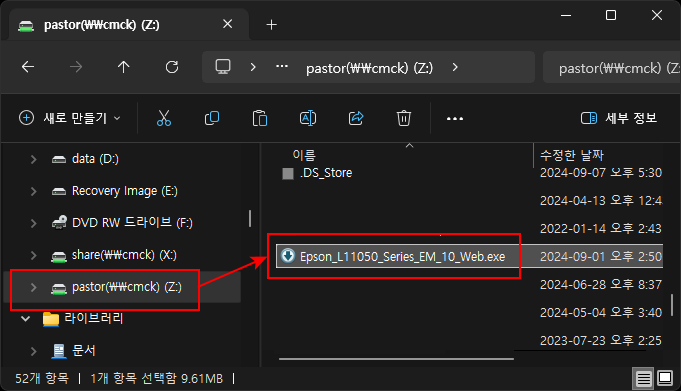Screen dimensions: 681x391
Task: Click the navigation pane scrollbar thumb
Action: 250,219
